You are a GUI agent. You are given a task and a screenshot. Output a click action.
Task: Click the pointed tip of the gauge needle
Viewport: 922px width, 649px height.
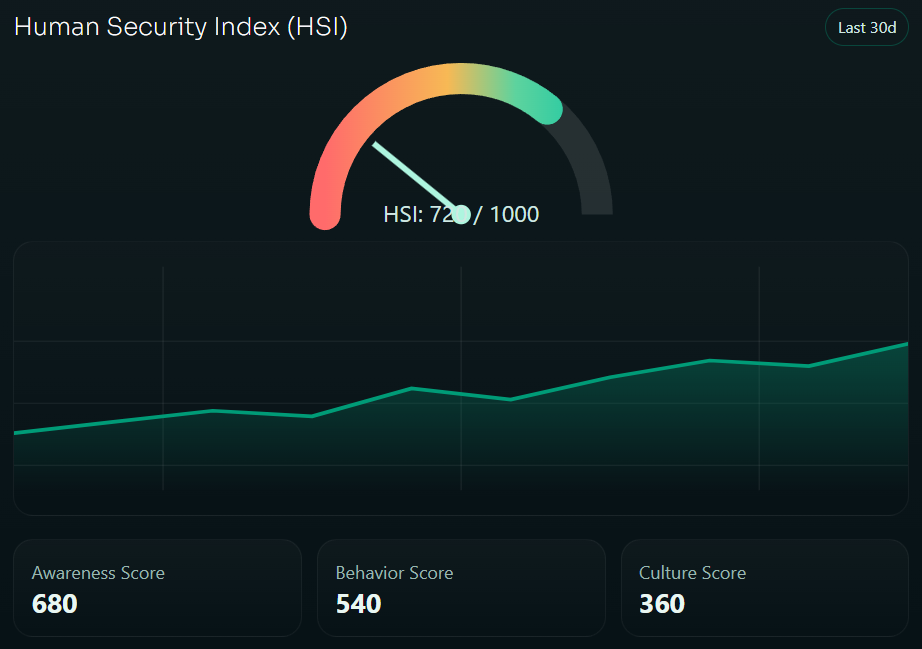377,145
